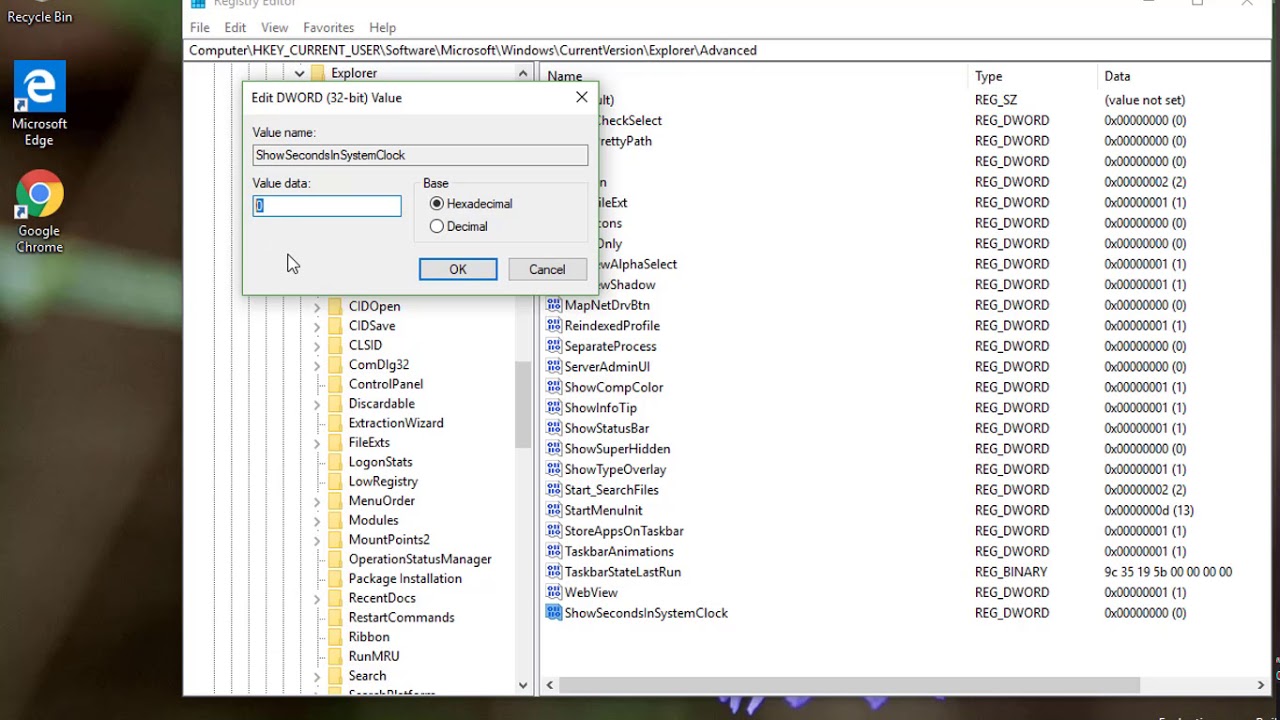Screen dimensions: 1280x720
Task: Select the RestartCommands tree key
Action: (x=401, y=618)
